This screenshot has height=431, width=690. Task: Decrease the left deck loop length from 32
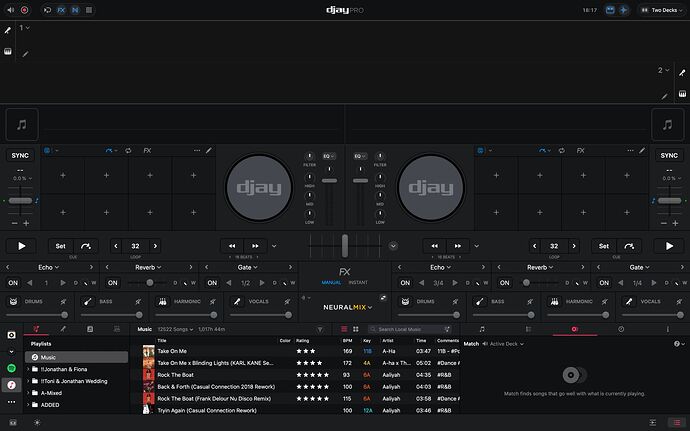click(116, 246)
